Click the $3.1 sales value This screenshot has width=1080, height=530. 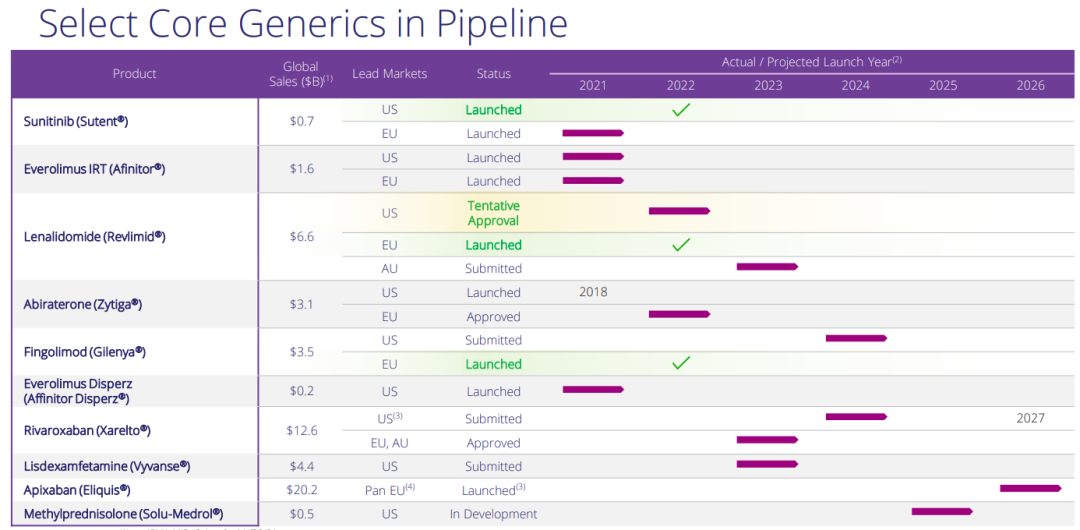coord(302,303)
